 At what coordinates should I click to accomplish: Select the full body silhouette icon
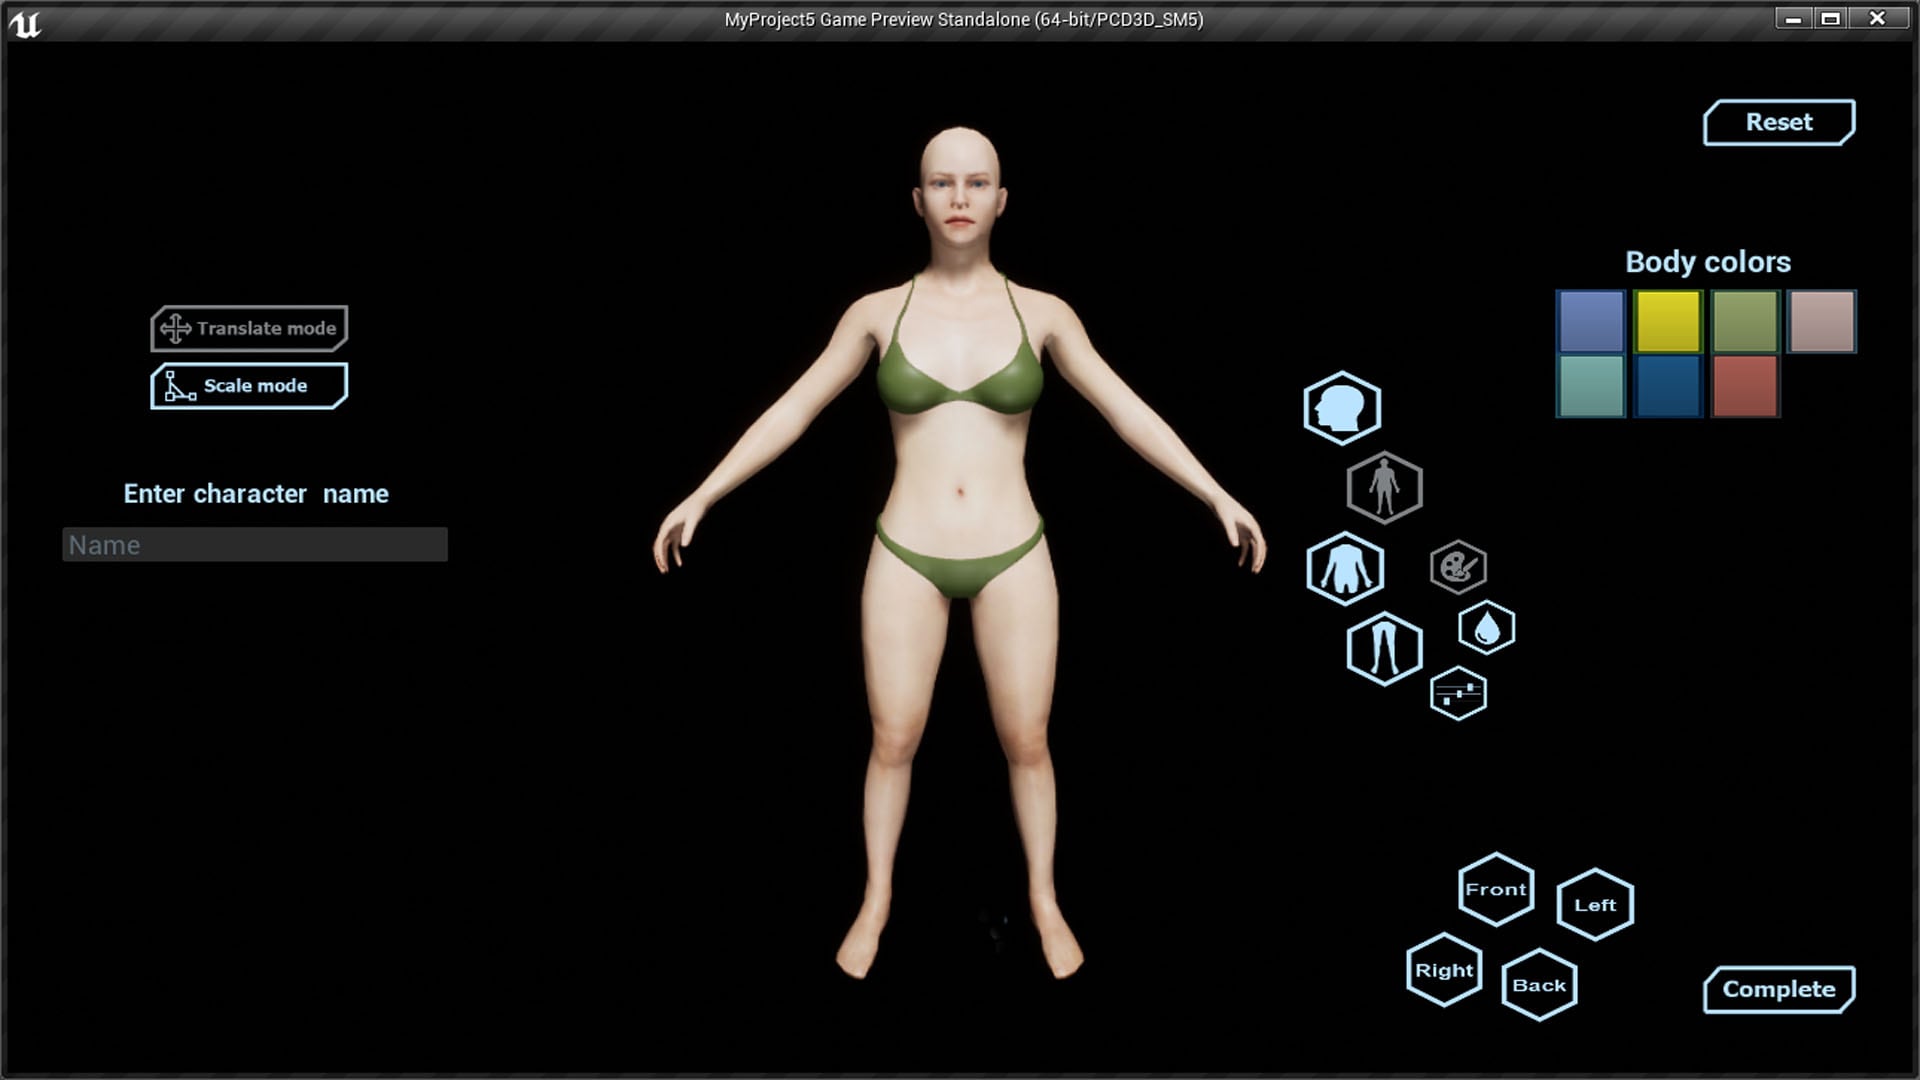pos(1386,487)
